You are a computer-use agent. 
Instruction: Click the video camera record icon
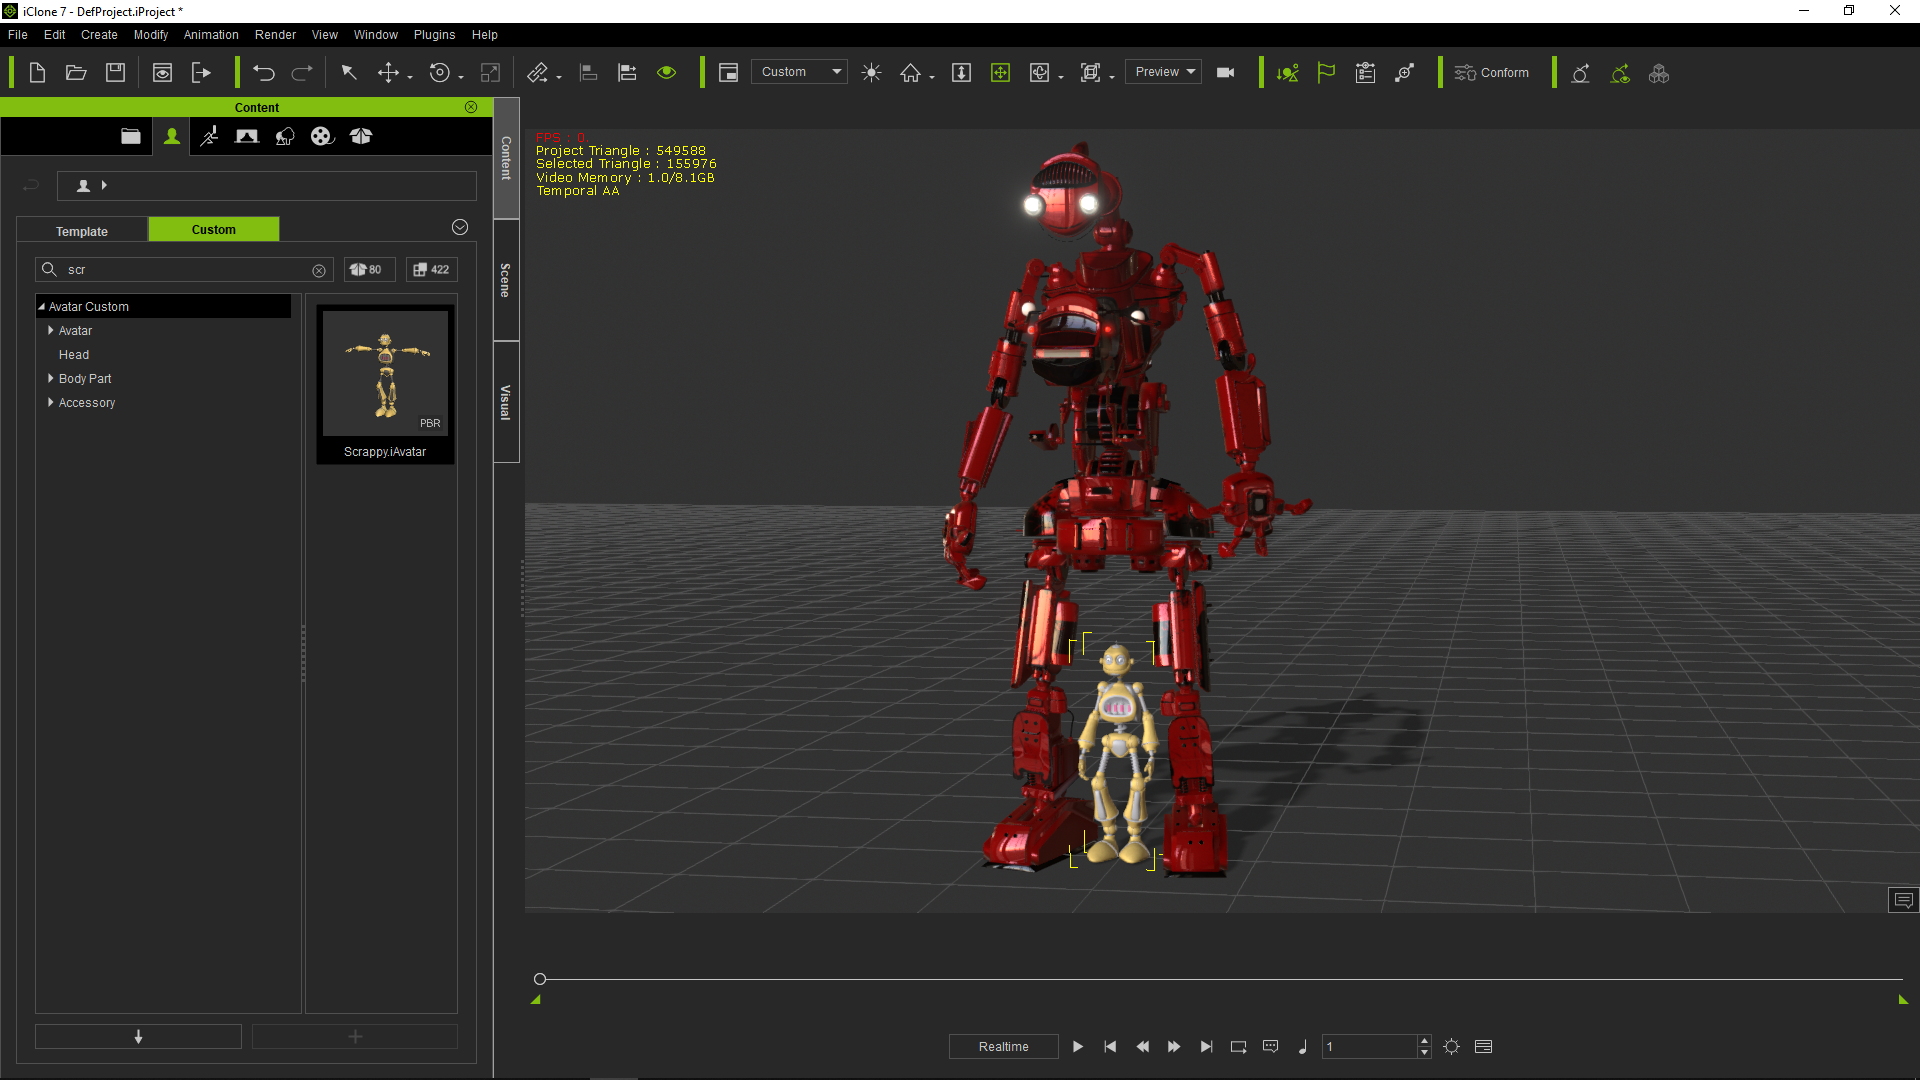tap(1226, 73)
